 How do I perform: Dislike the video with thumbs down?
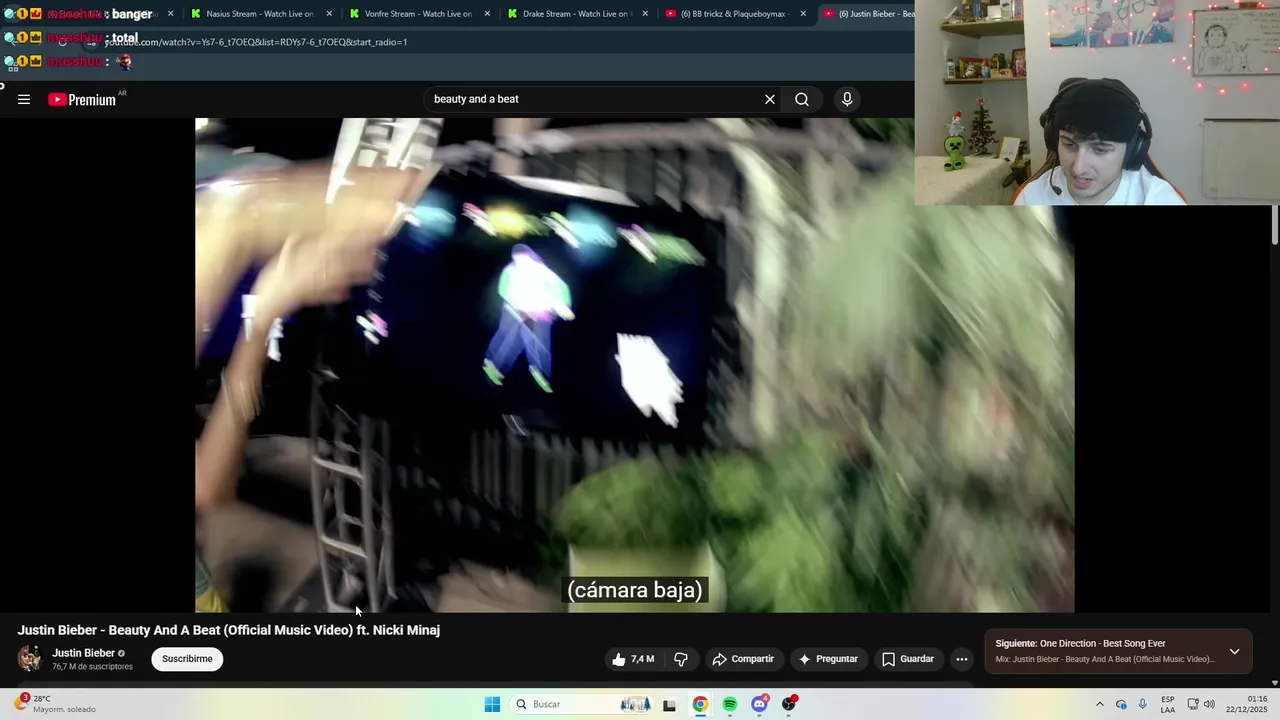pyautogui.click(x=681, y=659)
